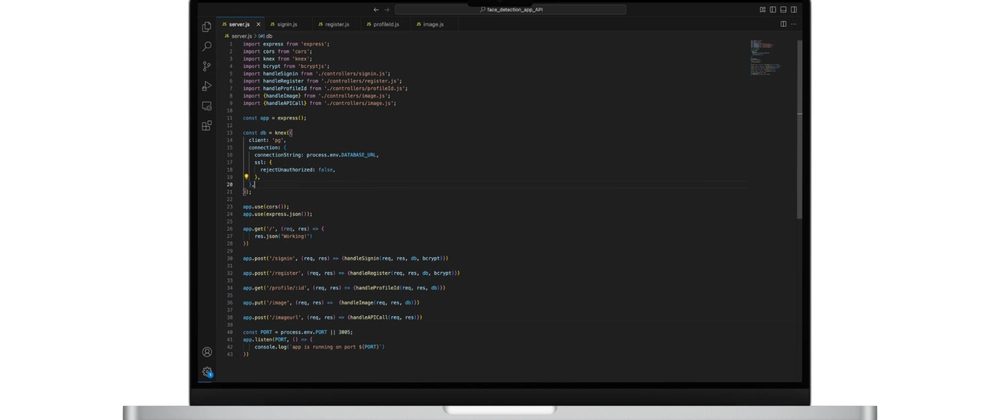Click the app.put('/image') line

pos(331,303)
